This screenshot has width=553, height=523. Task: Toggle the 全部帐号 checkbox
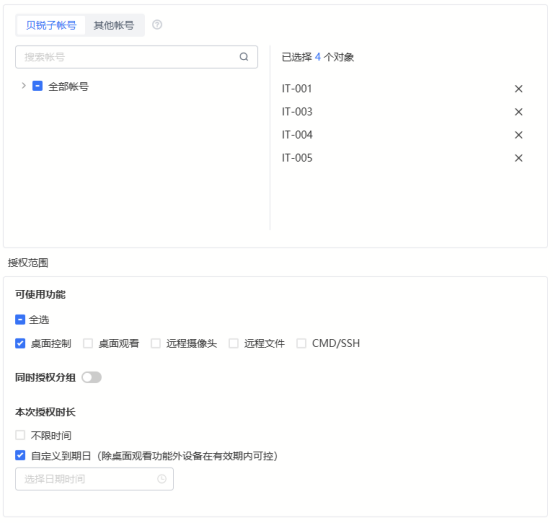(37, 86)
